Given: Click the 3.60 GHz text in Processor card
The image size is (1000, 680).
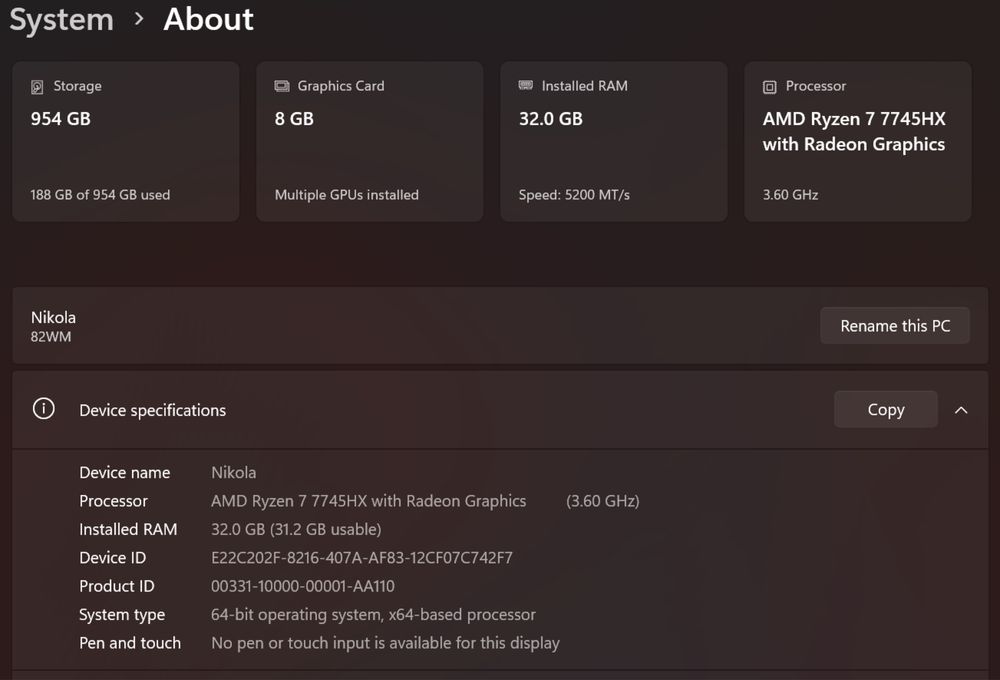Looking at the screenshot, I should (790, 195).
